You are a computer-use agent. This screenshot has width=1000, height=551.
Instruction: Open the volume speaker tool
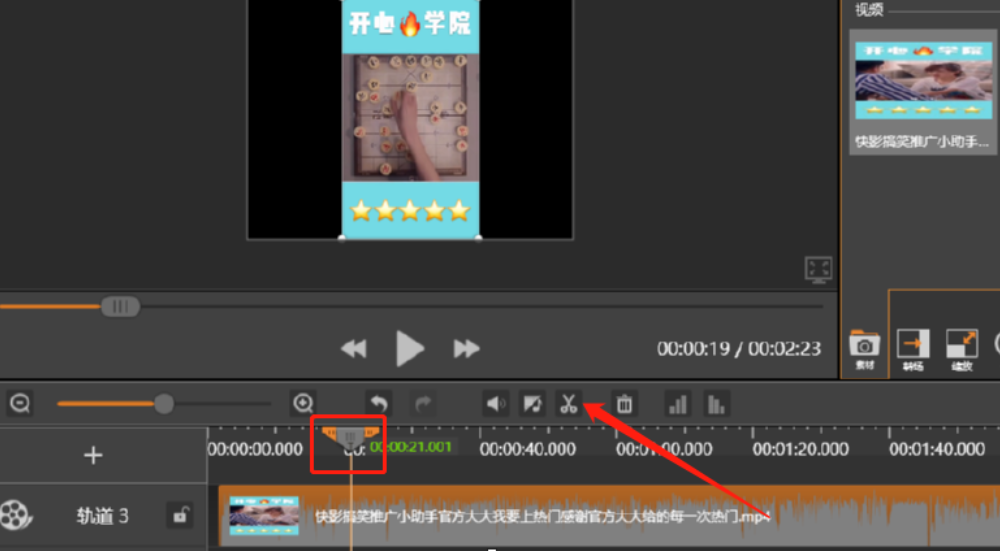point(496,404)
